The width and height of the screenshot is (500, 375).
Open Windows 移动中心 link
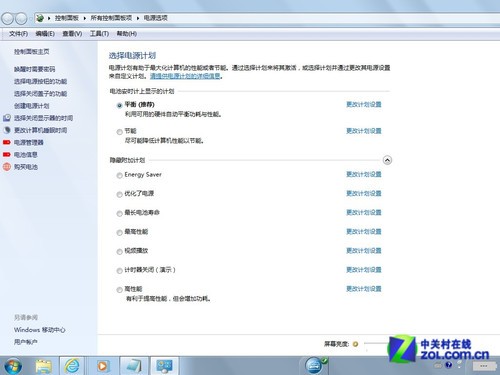point(40,330)
